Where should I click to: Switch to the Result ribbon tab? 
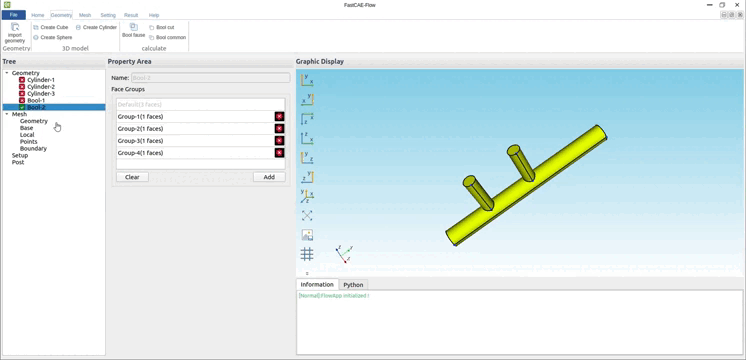coord(131,15)
